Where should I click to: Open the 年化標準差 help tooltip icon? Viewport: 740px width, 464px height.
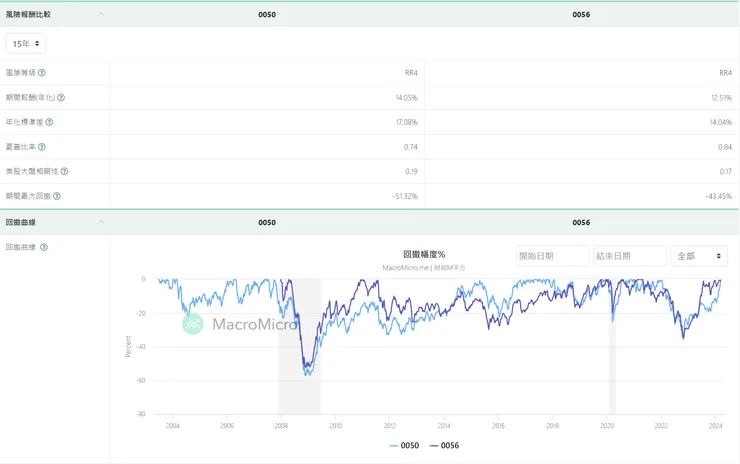pos(49,122)
